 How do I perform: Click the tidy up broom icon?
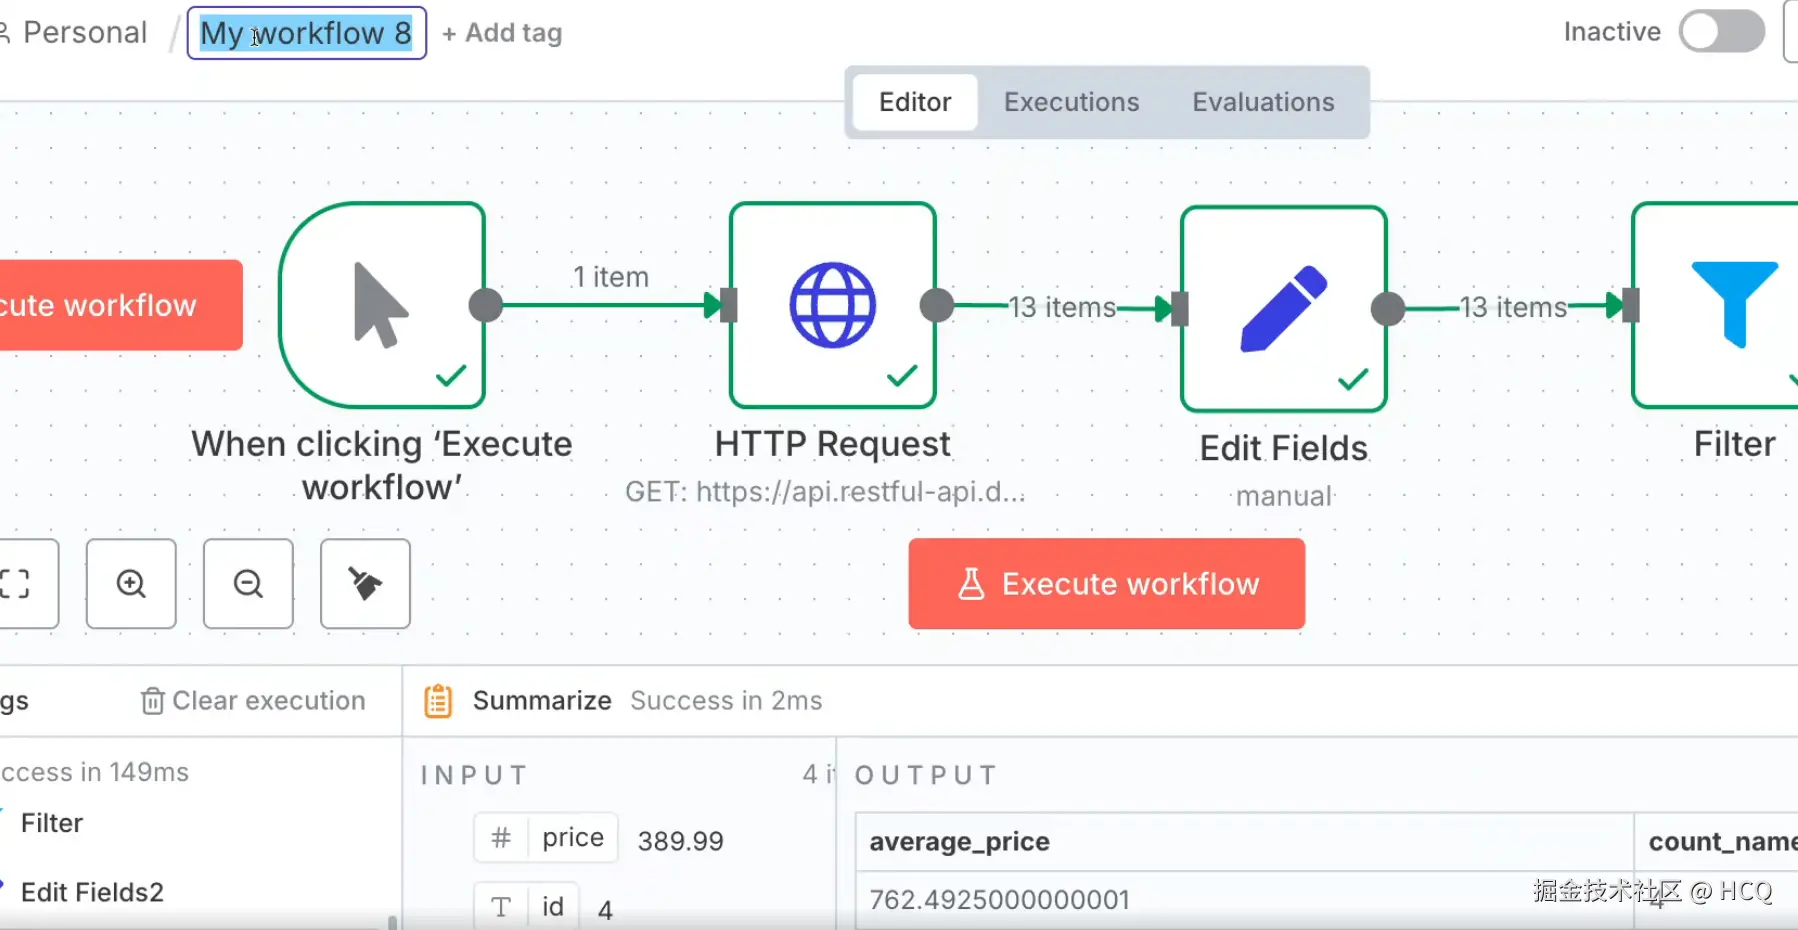click(x=365, y=584)
